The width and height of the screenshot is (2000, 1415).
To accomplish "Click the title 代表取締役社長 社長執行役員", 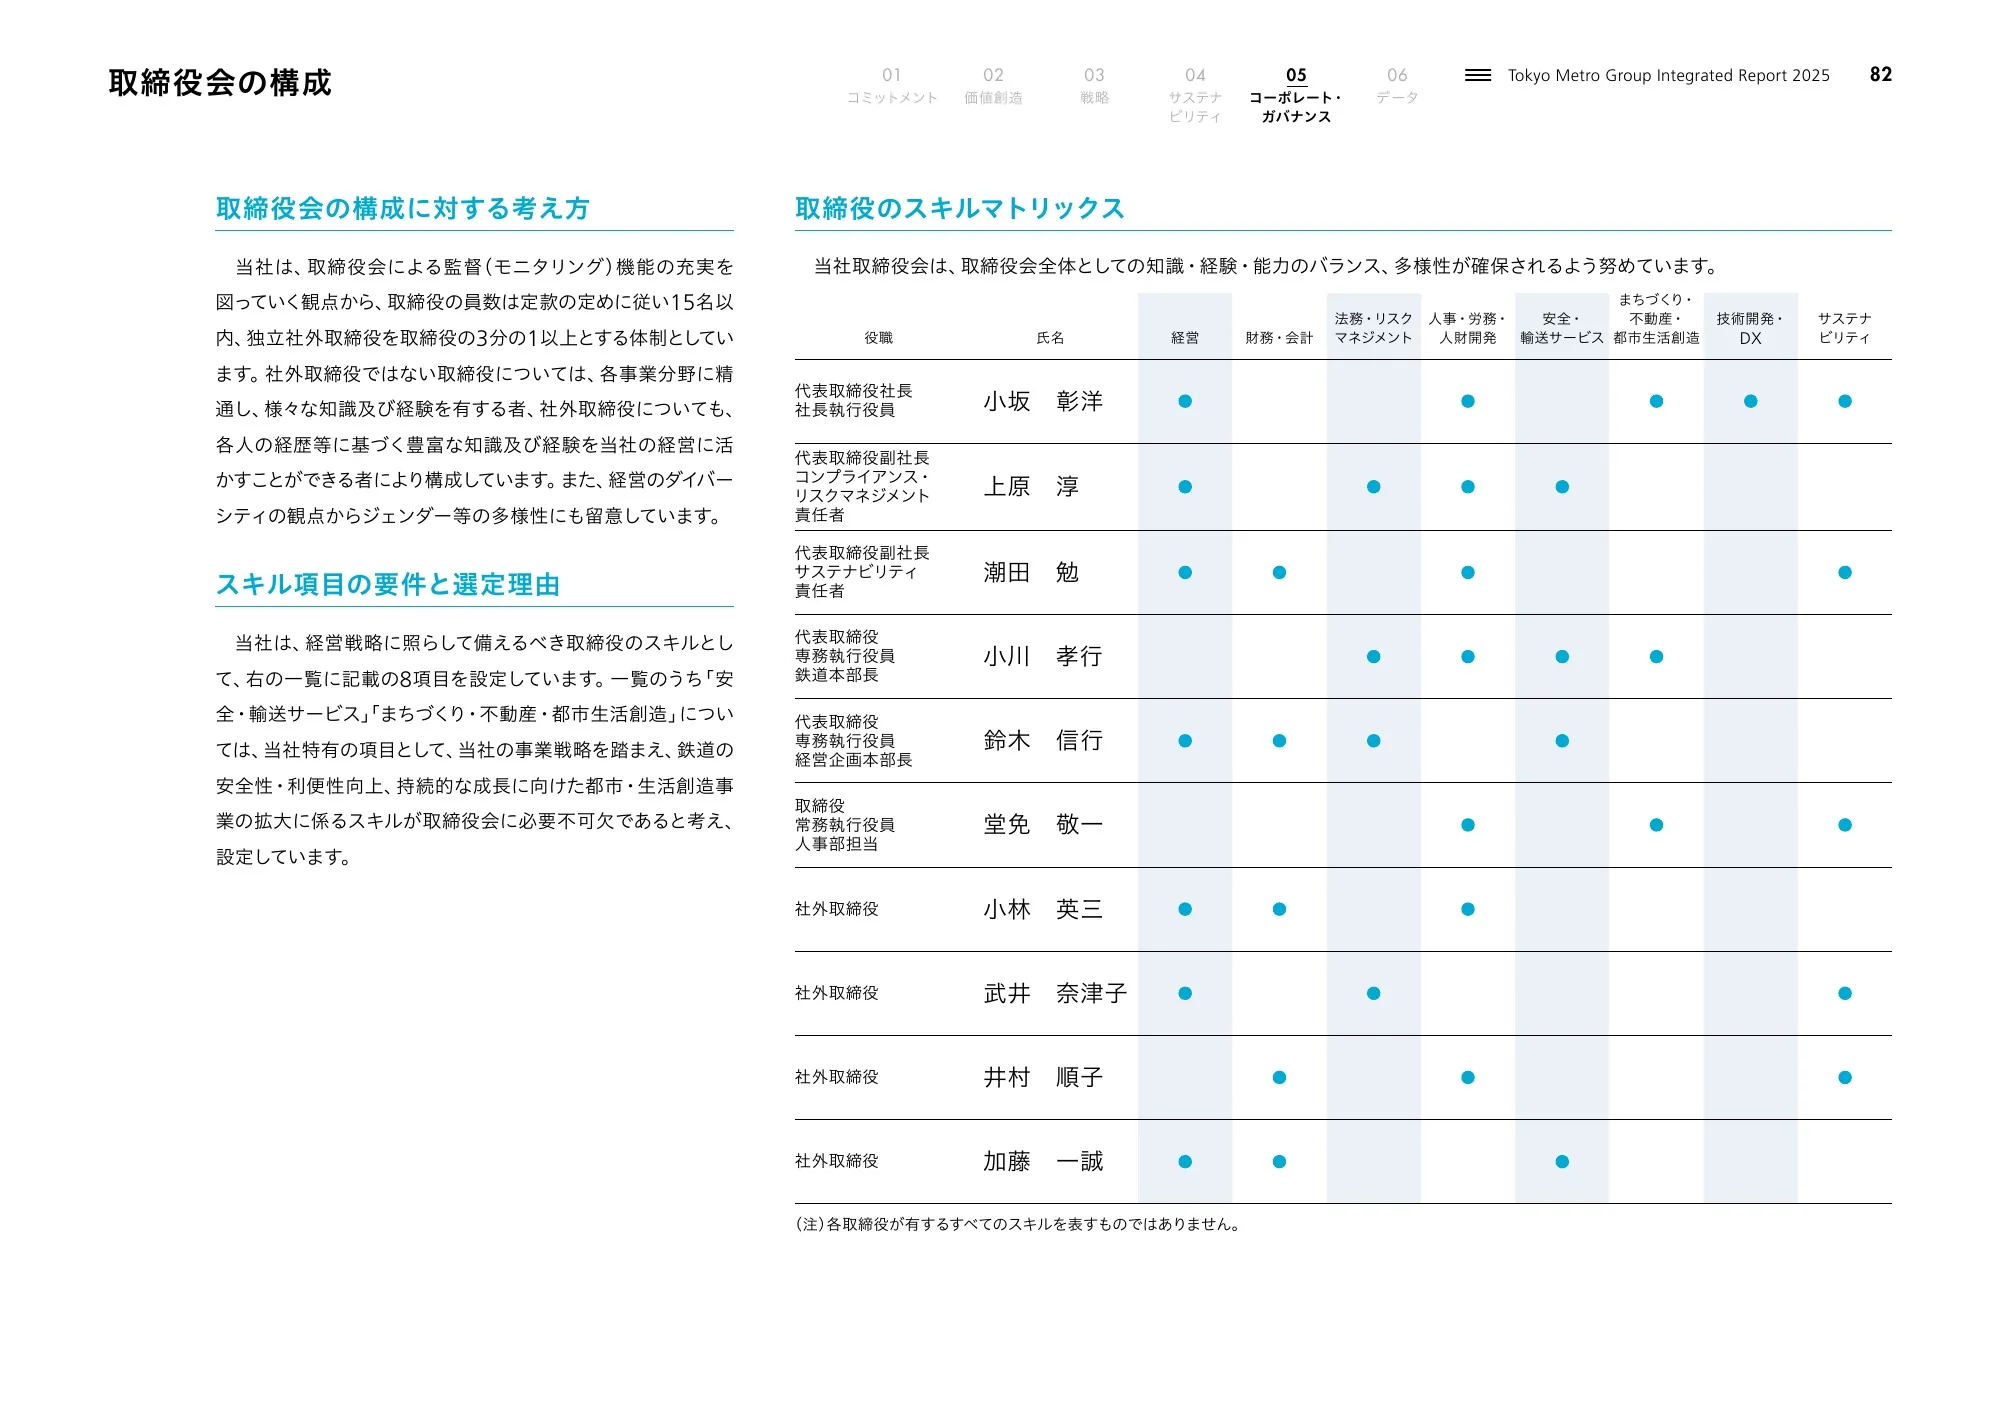I will [854, 400].
